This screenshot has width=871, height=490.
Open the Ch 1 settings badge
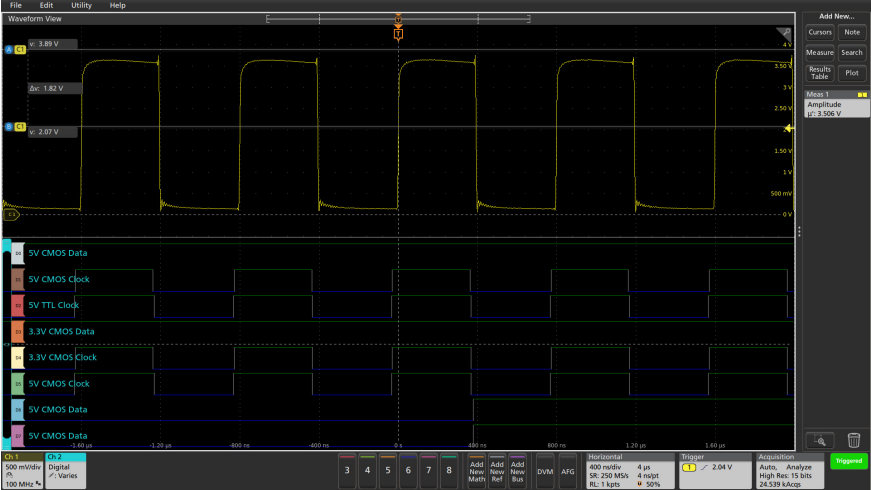[x=21, y=468]
